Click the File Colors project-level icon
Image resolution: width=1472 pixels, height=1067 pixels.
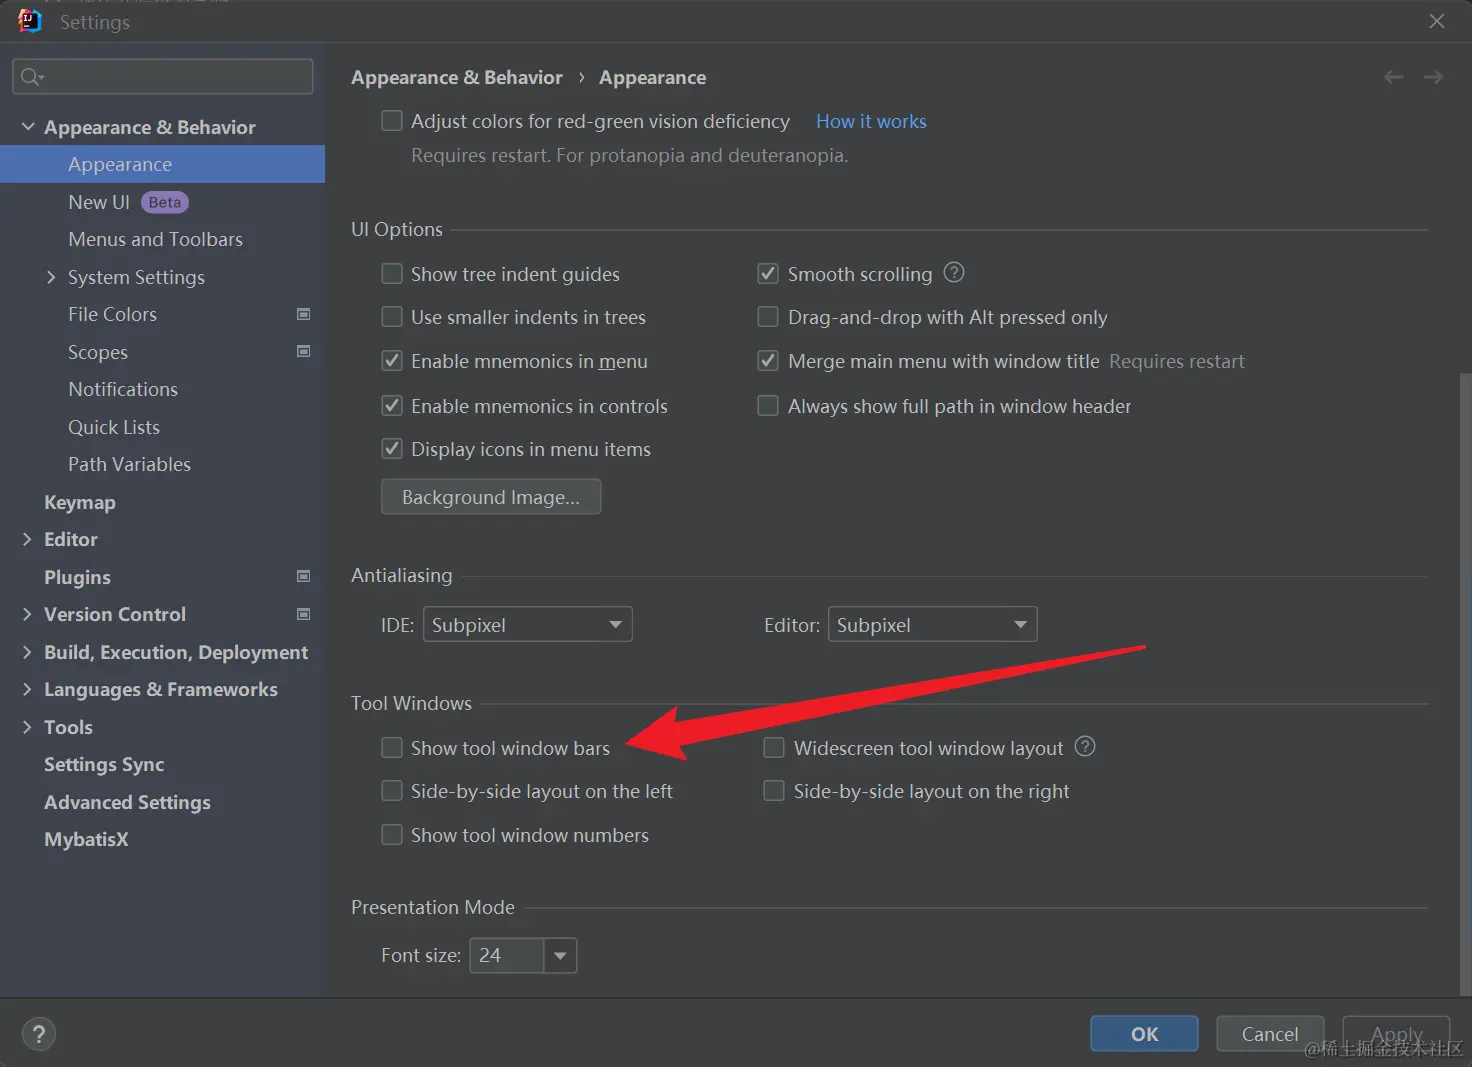[303, 314]
